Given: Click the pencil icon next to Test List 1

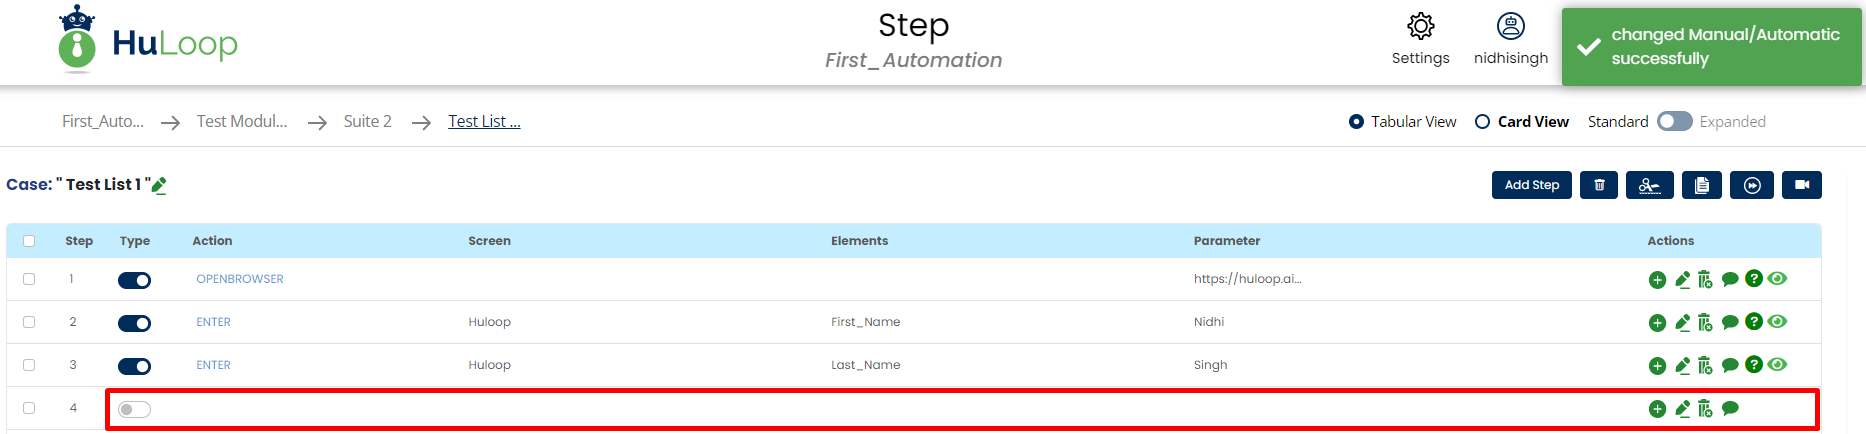Looking at the screenshot, I should pos(159,185).
